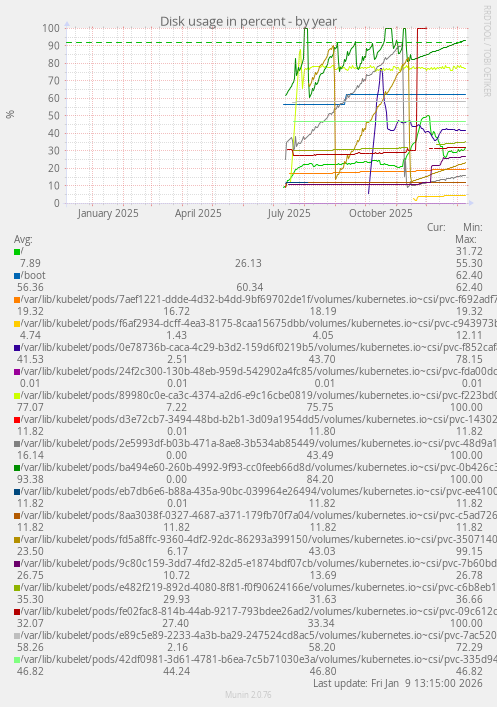Select the legend path of pod 89980c0e-ca3c-4374

(259, 395)
